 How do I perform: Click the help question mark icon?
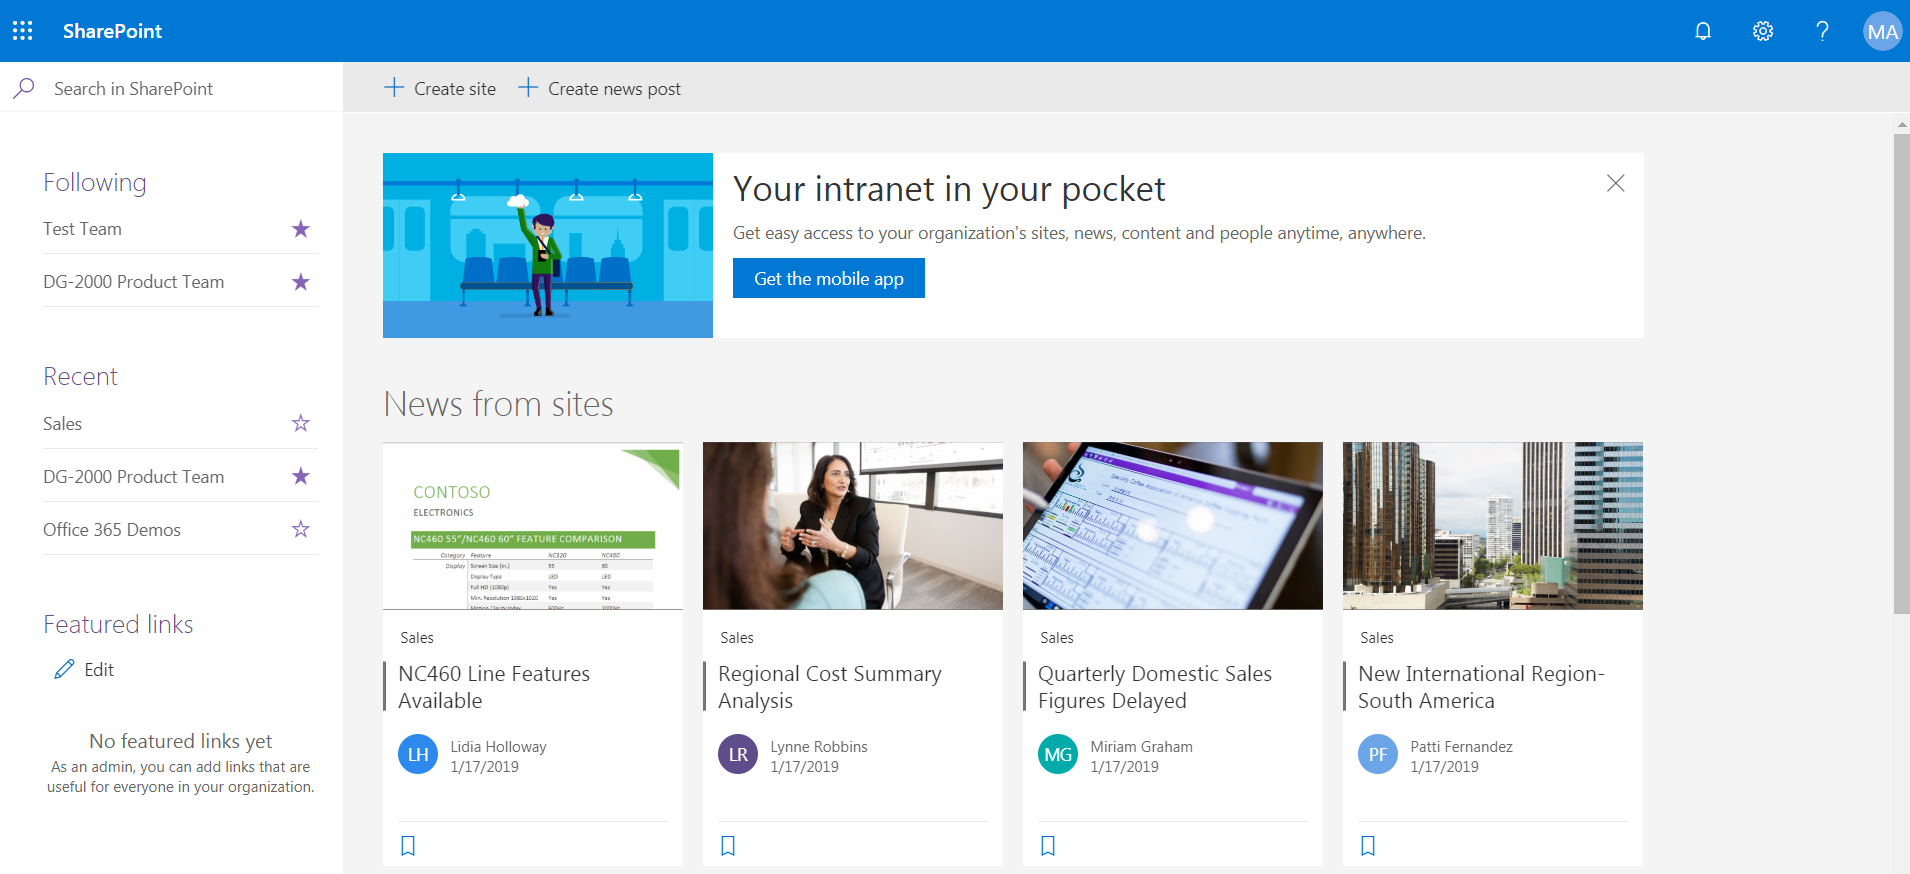click(x=1822, y=31)
